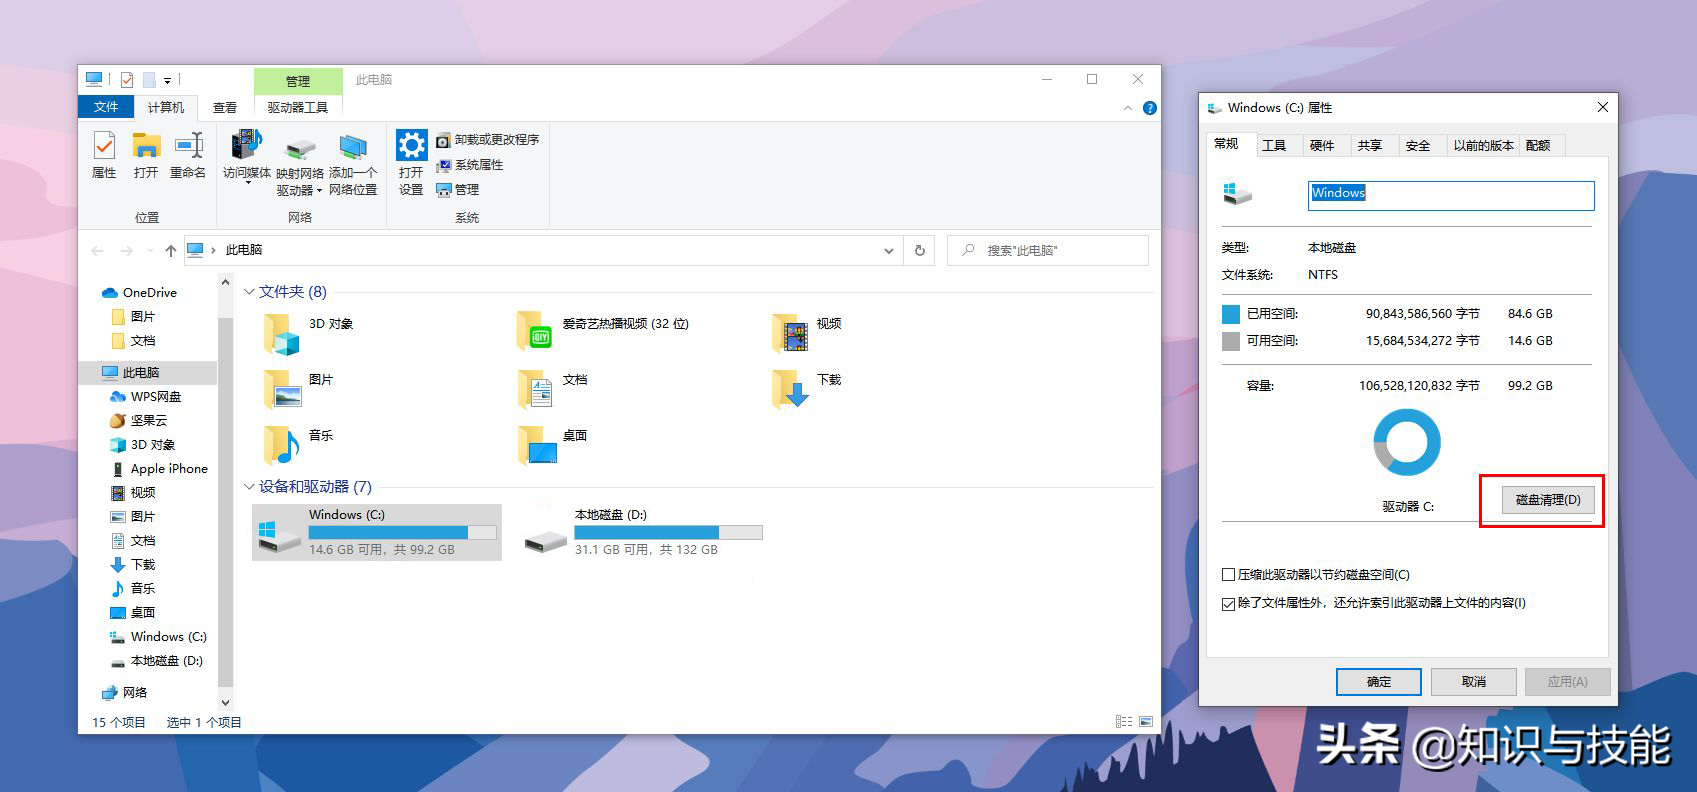The image size is (1697, 792).
Task: Click the 确定 button
Action: (1378, 682)
